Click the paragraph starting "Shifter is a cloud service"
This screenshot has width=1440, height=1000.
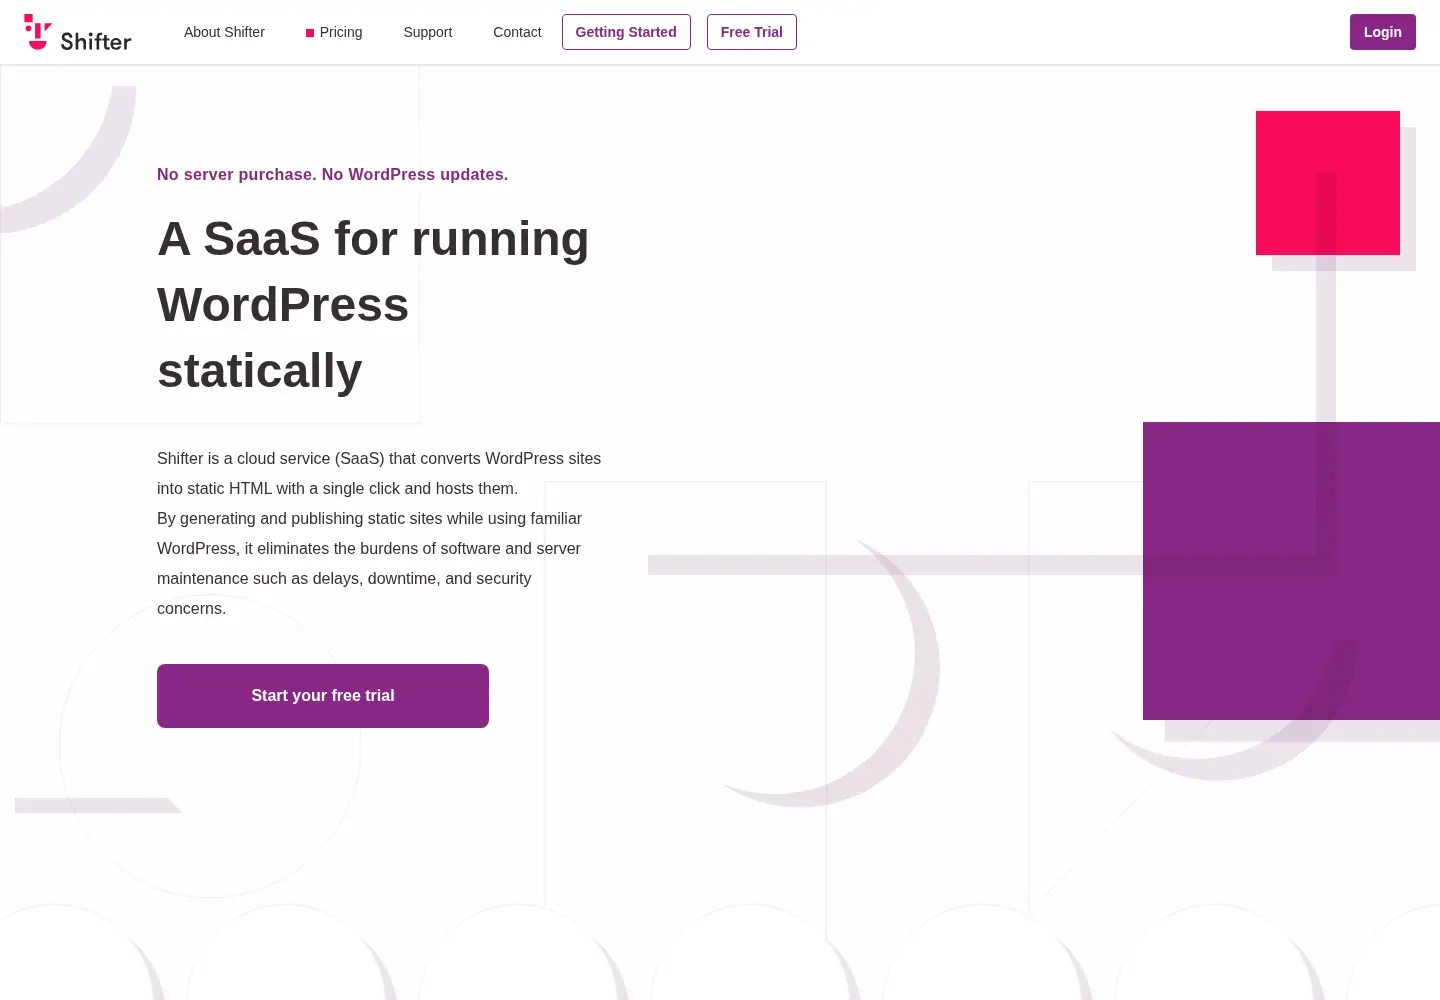pos(379,533)
